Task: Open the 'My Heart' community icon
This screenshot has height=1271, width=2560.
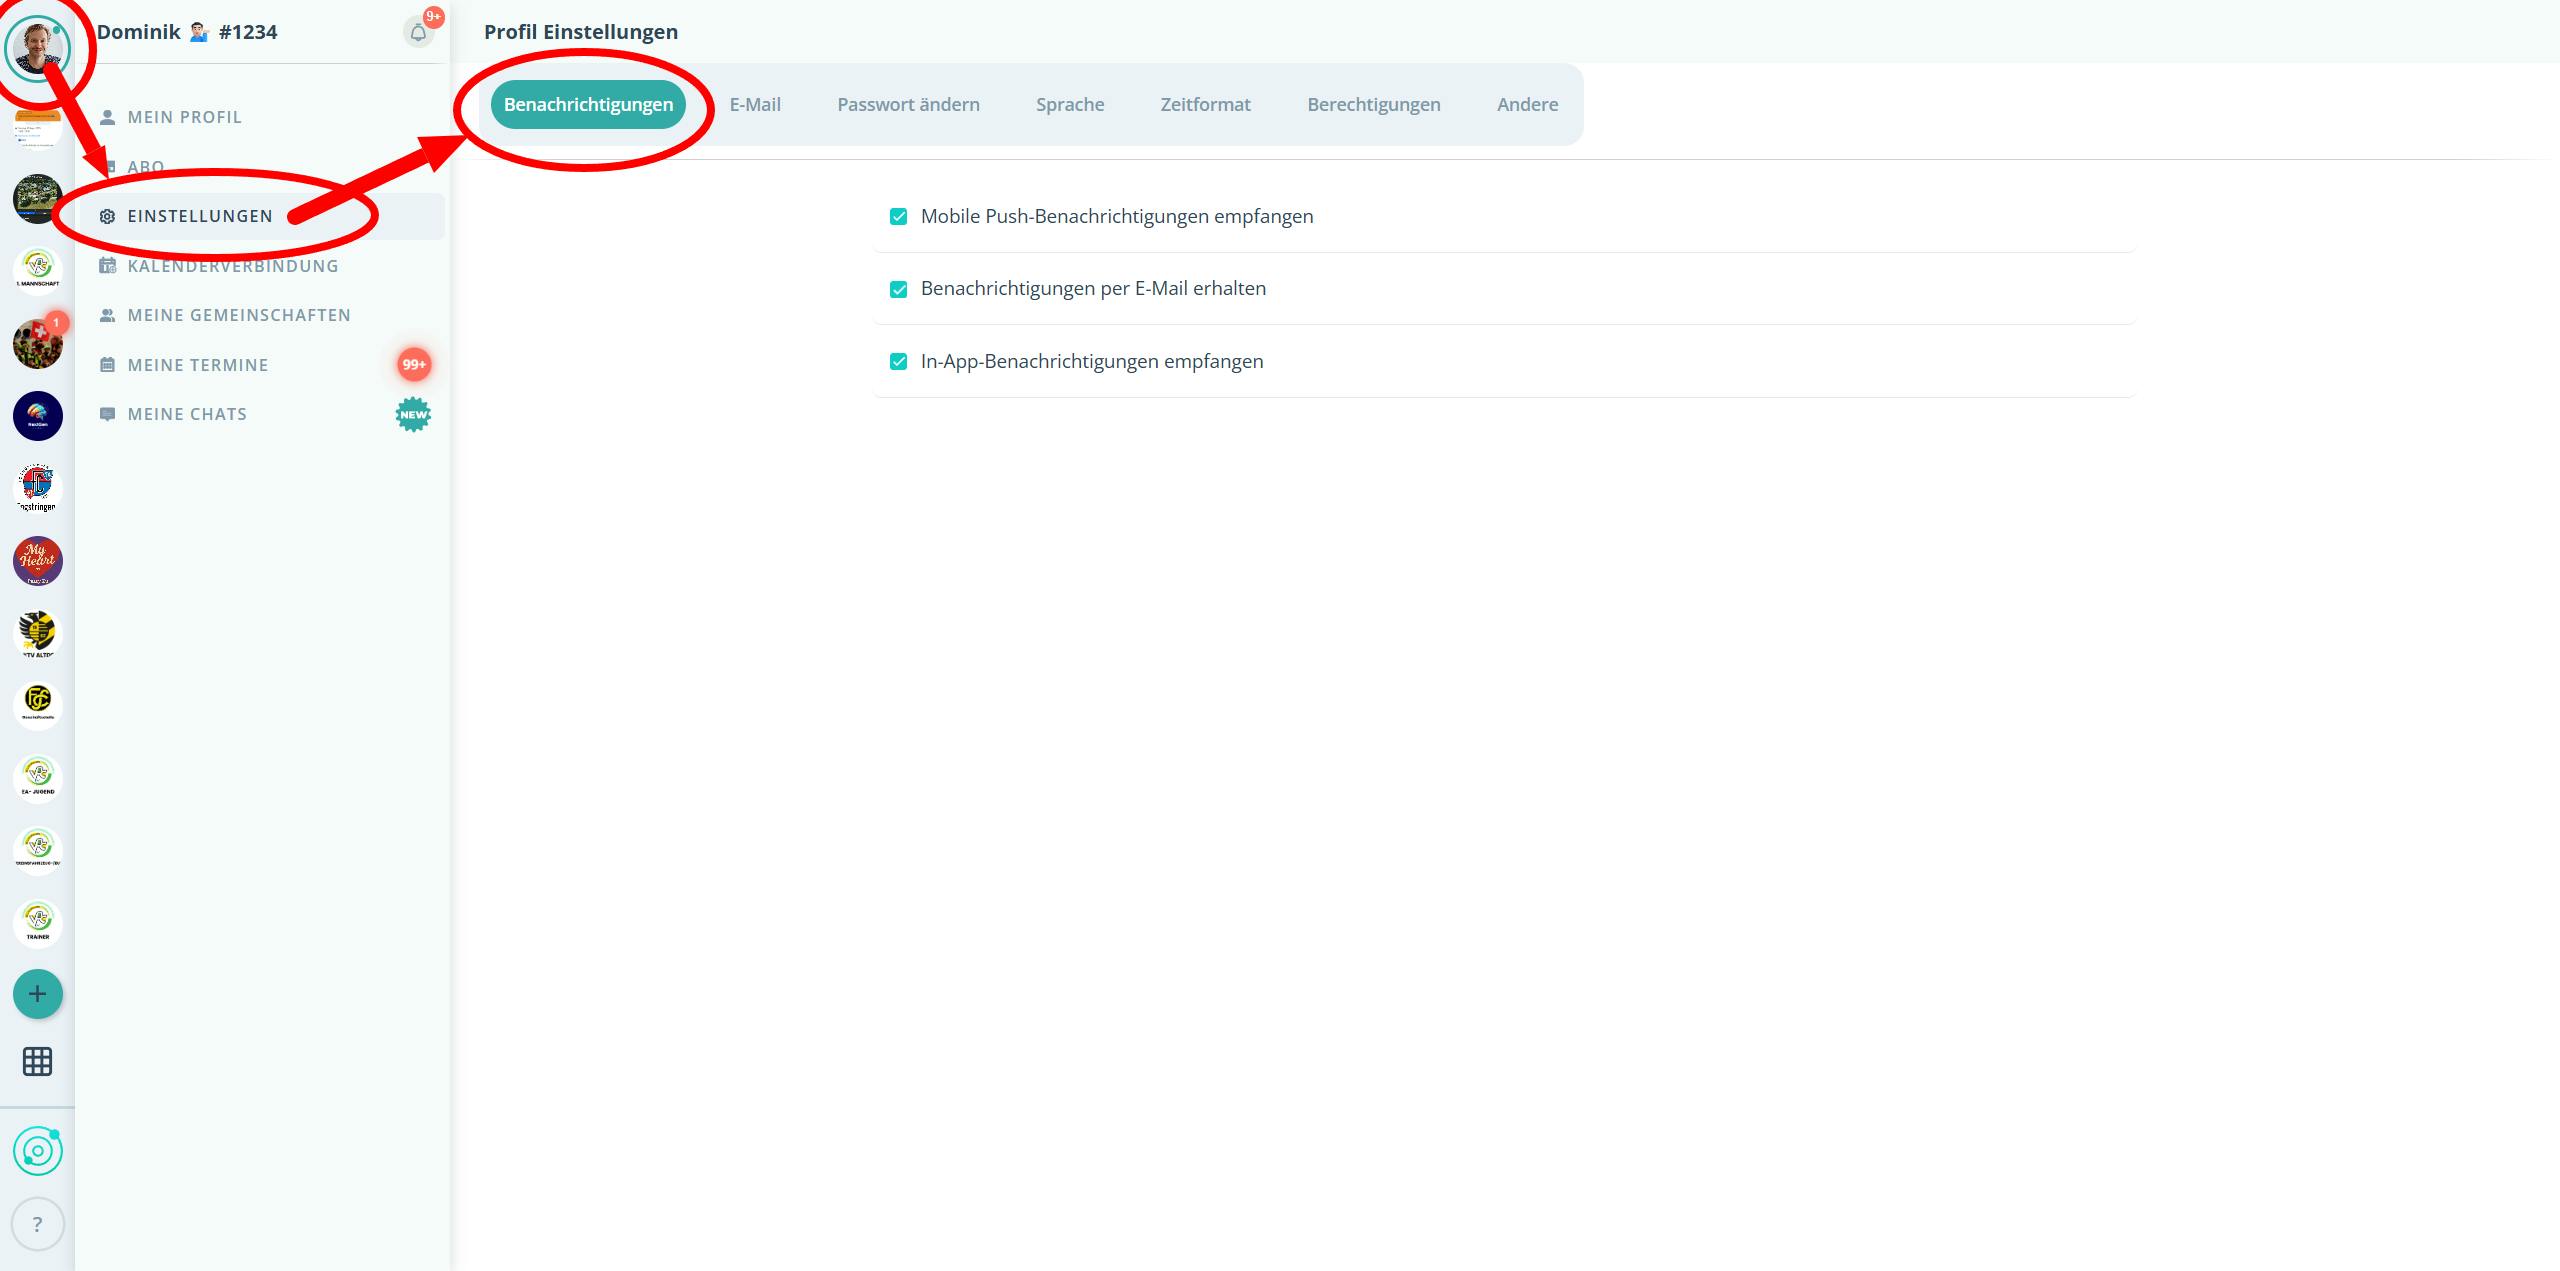Action: 37,560
